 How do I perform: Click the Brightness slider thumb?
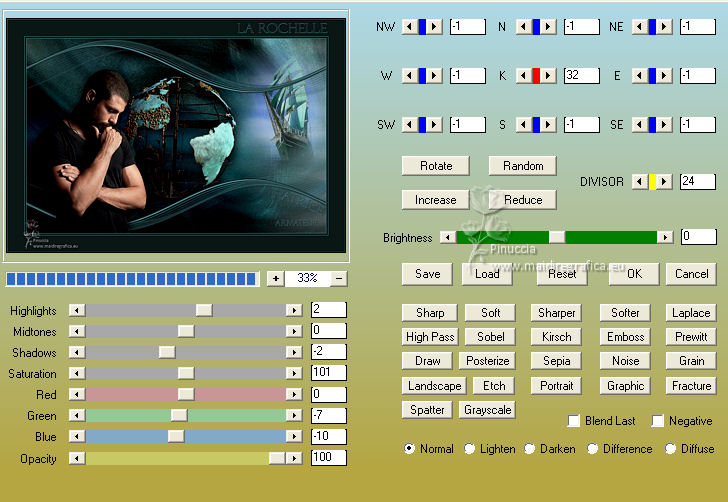557,237
